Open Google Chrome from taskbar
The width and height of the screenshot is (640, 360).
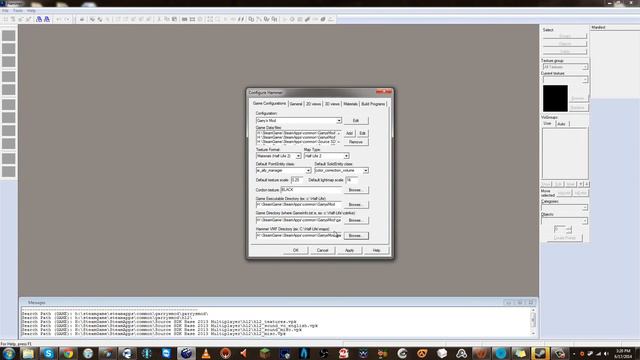(x=68, y=353)
